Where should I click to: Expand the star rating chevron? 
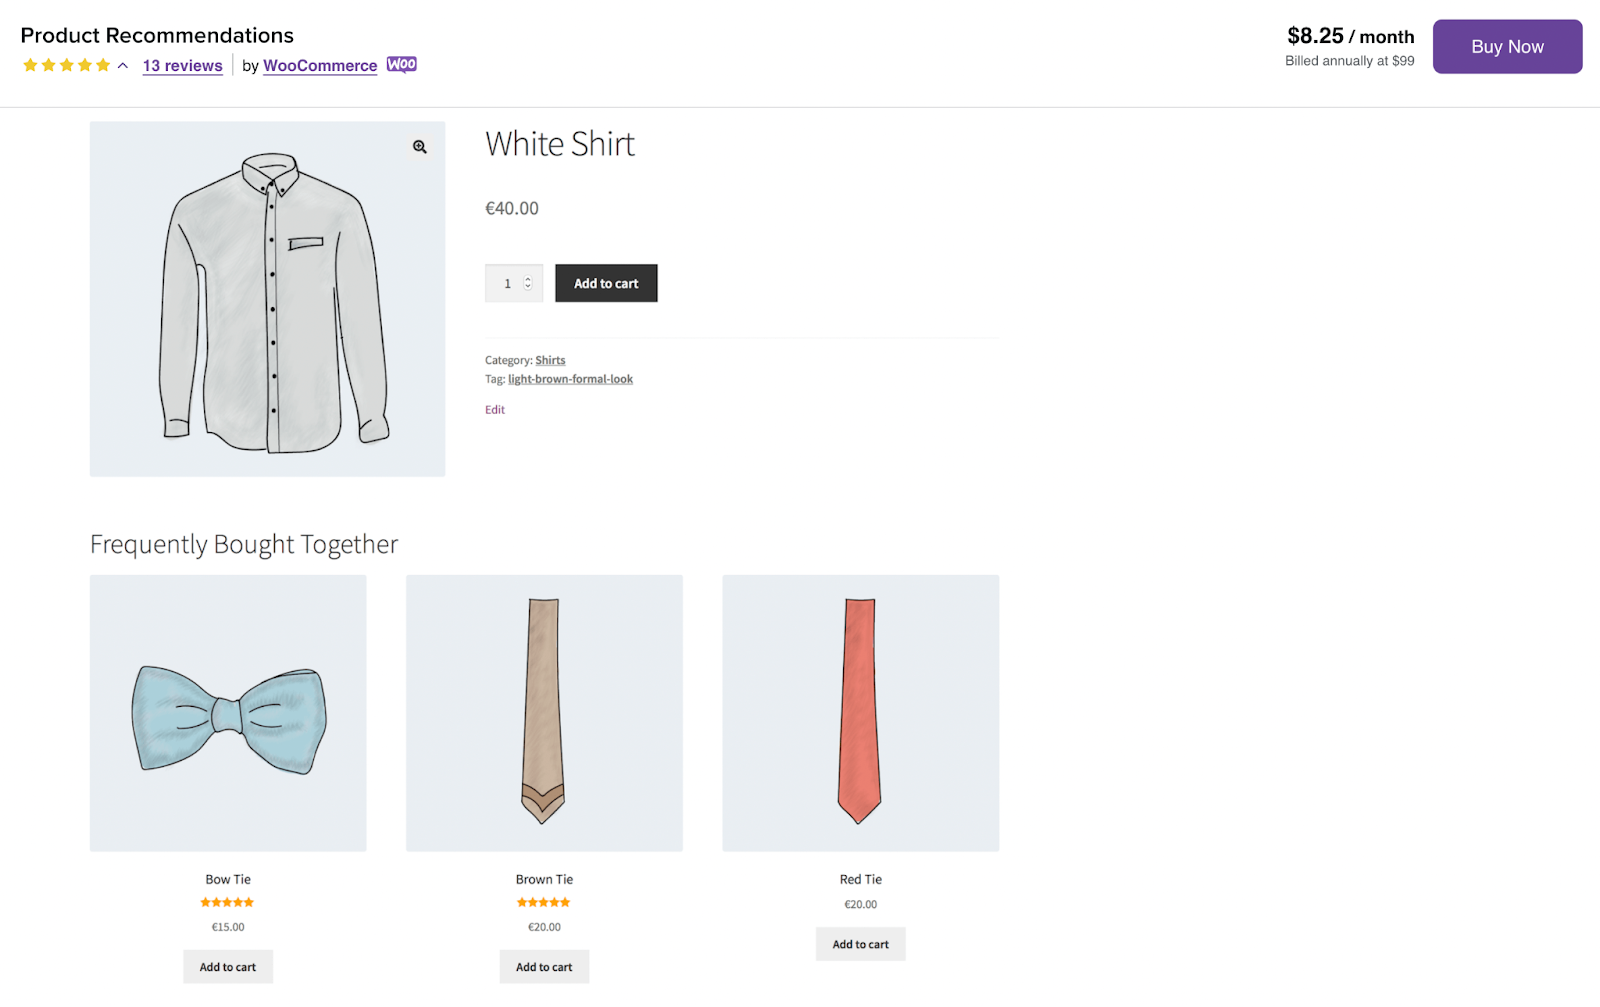coord(123,66)
